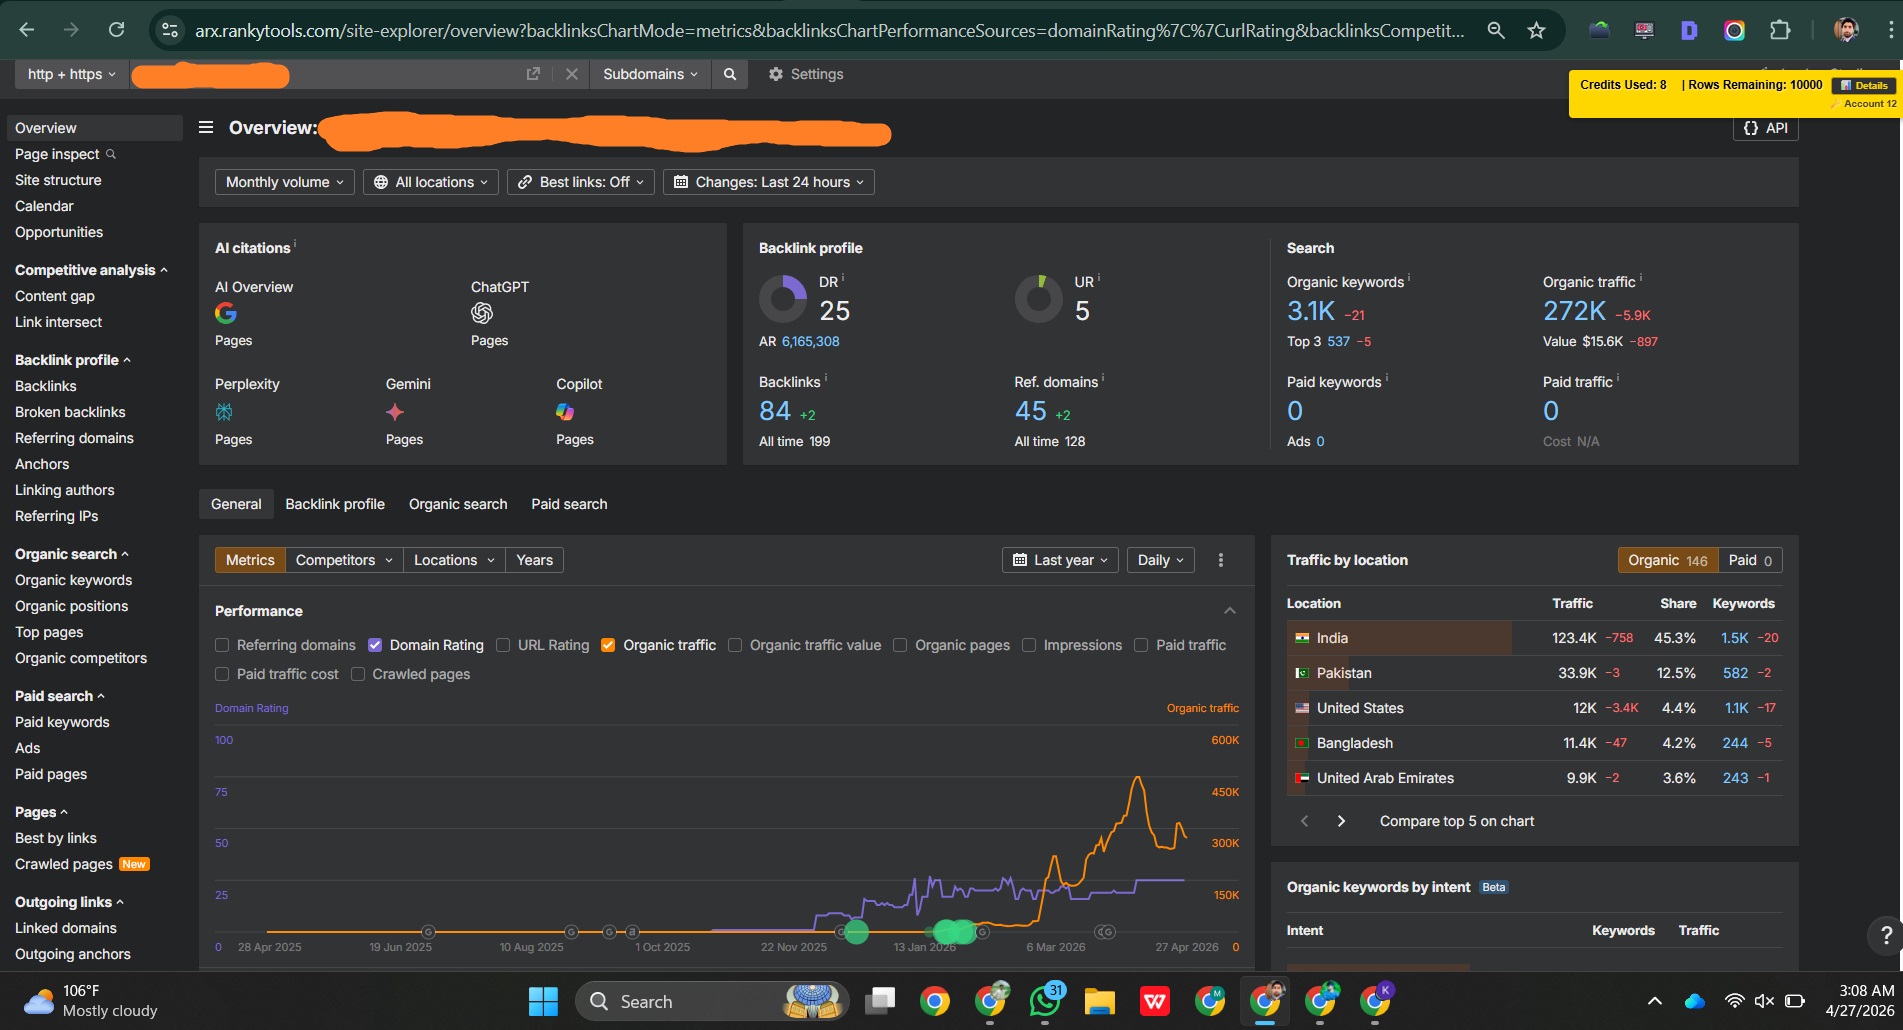Collapse the Performance section chevron
This screenshot has width=1903, height=1030.
tap(1230, 611)
